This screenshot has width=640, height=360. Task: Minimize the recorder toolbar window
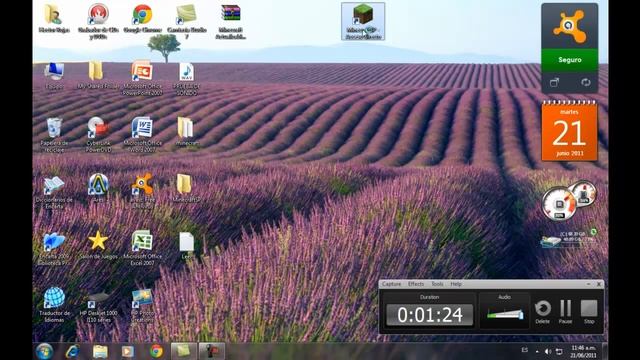click(x=589, y=284)
